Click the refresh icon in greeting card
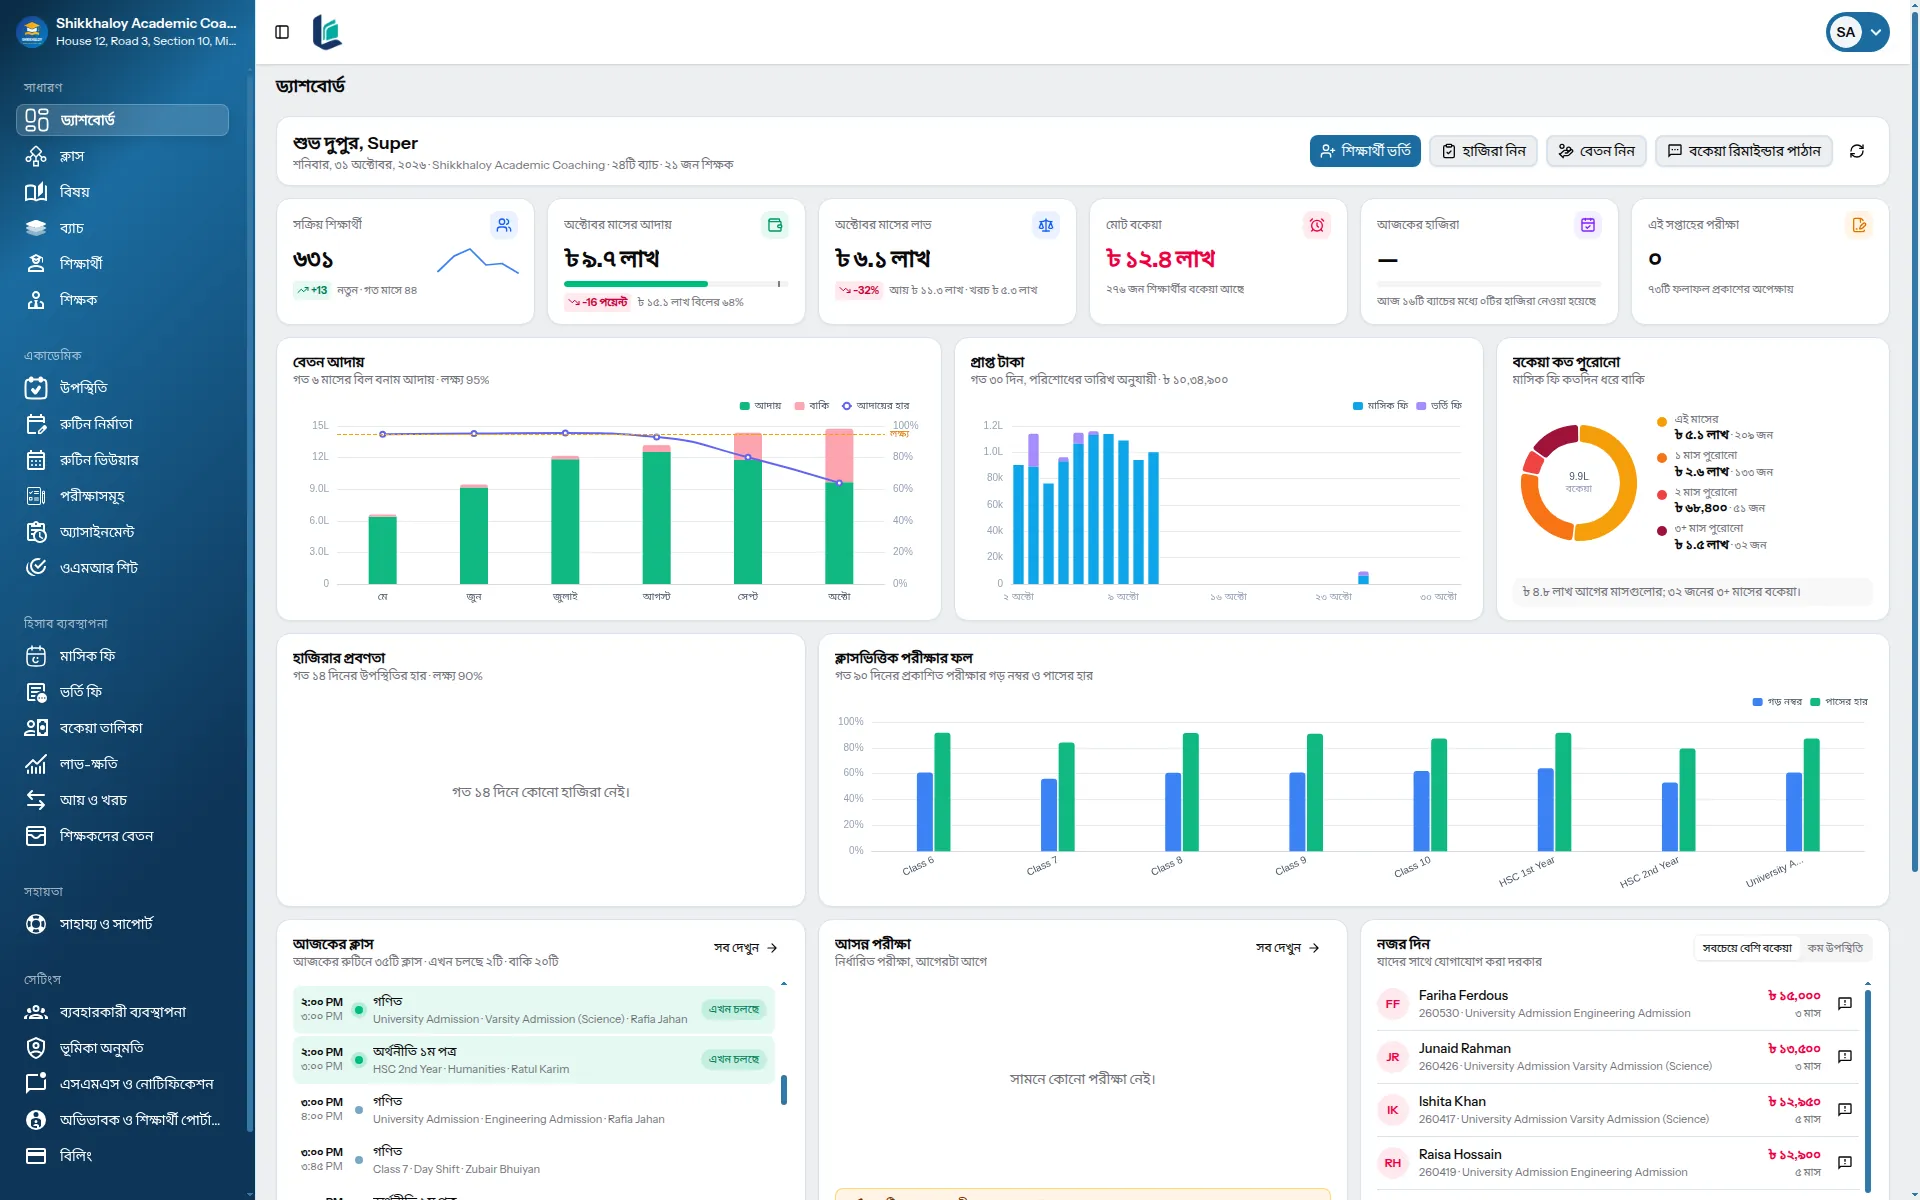Image resolution: width=1920 pixels, height=1200 pixels. (1857, 151)
